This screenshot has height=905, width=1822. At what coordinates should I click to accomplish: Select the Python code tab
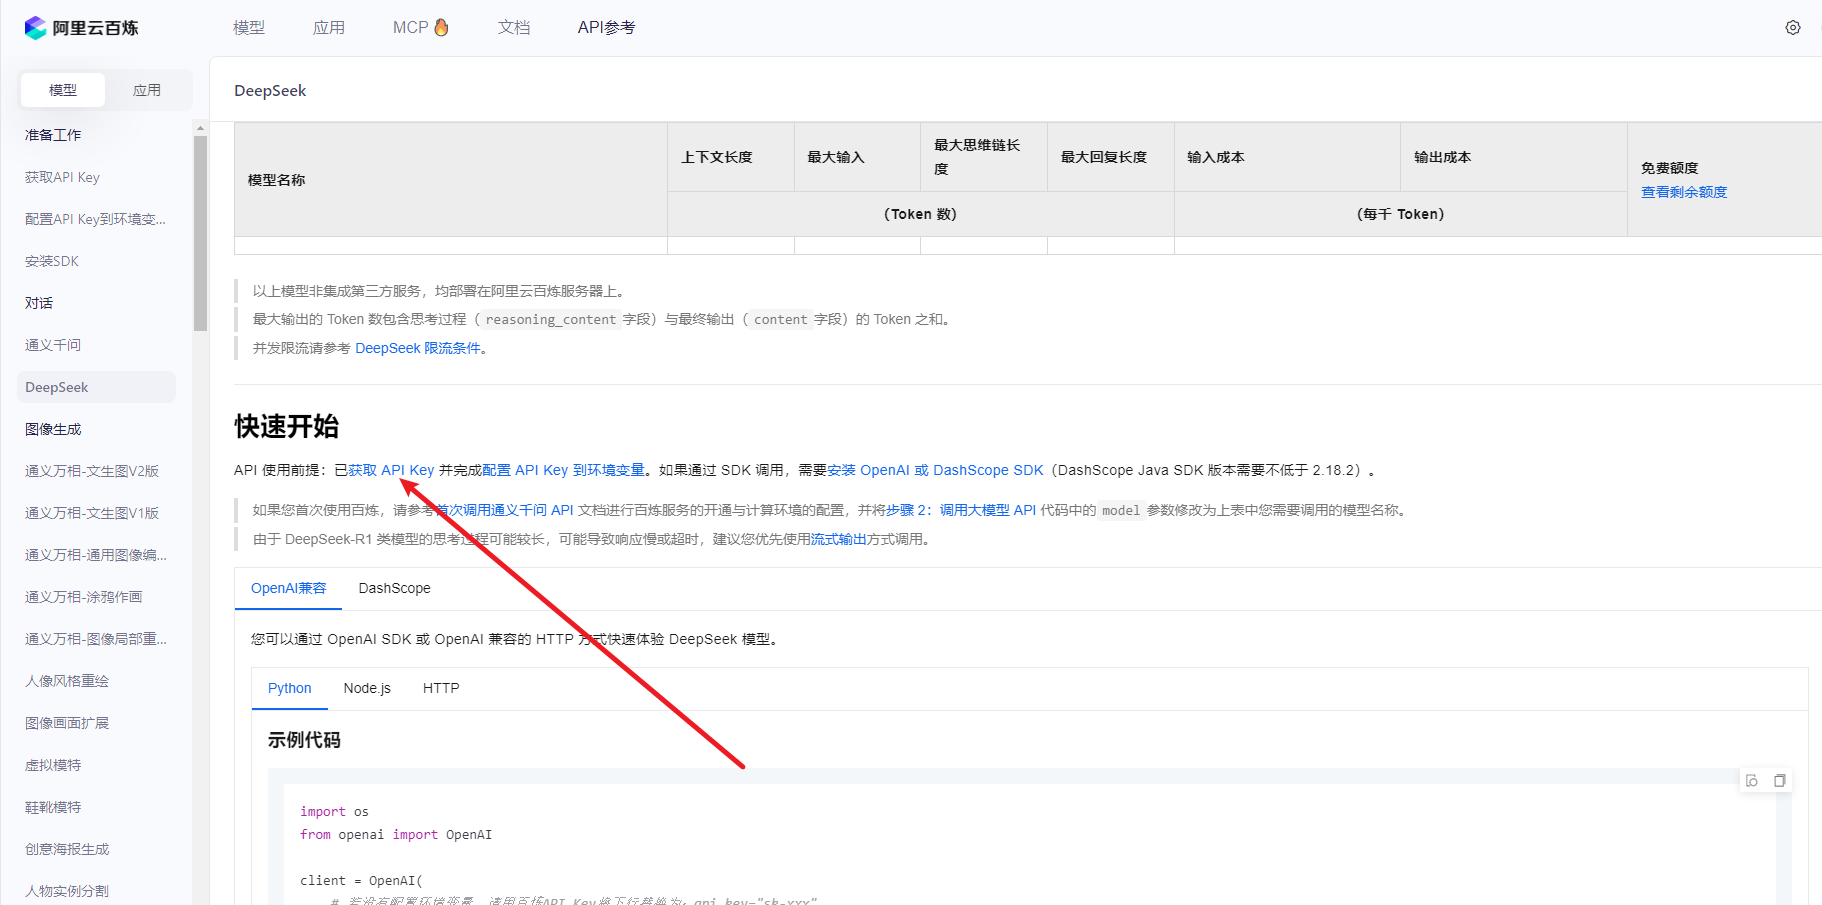pos(290,688)
